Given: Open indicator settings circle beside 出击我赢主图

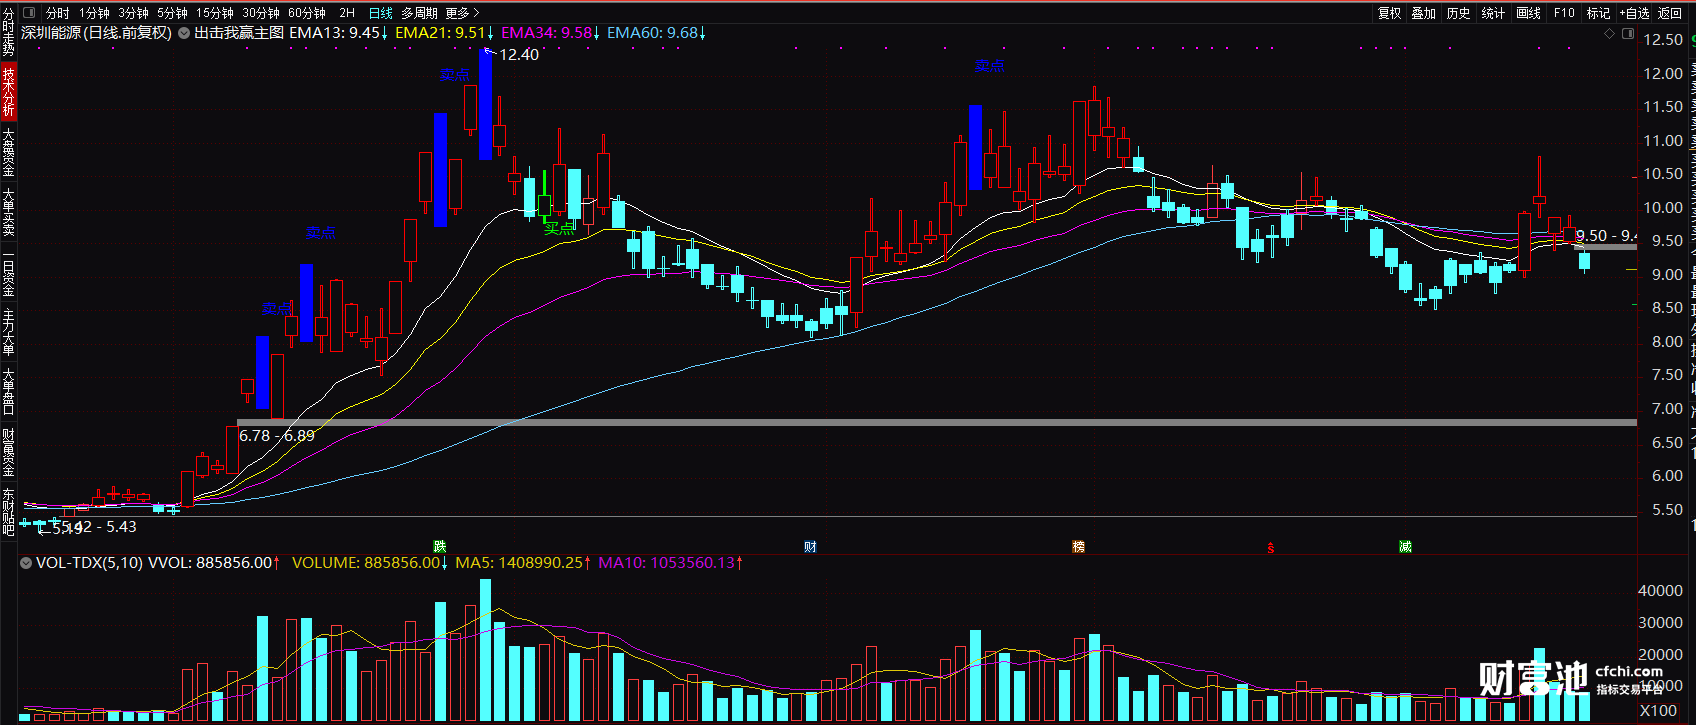Looking at the screenshot, I should [184, 33].
